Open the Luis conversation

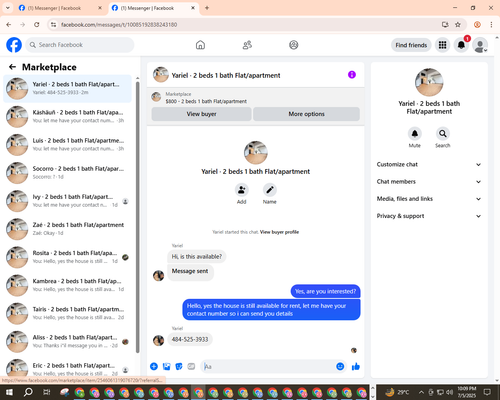pos(67,145)
